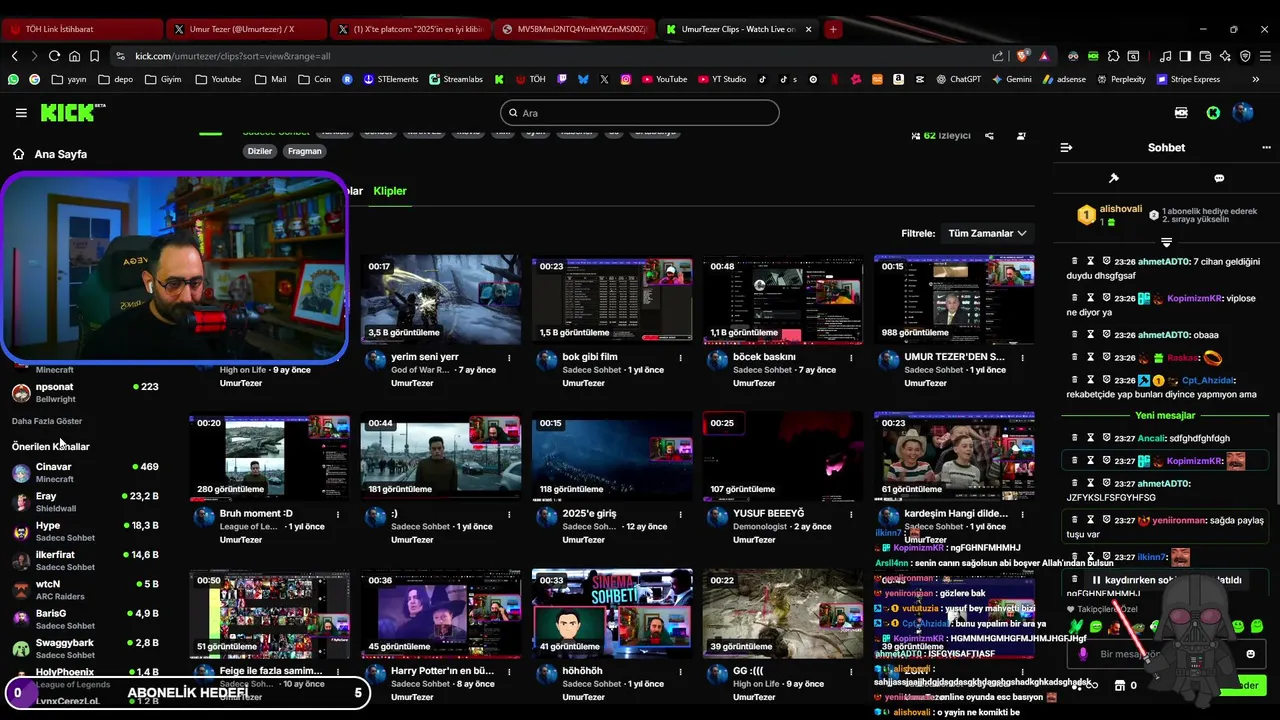Open Sohbet chat three-dot options
This screenshot has height=720, width=1280.
[1266, 147]
